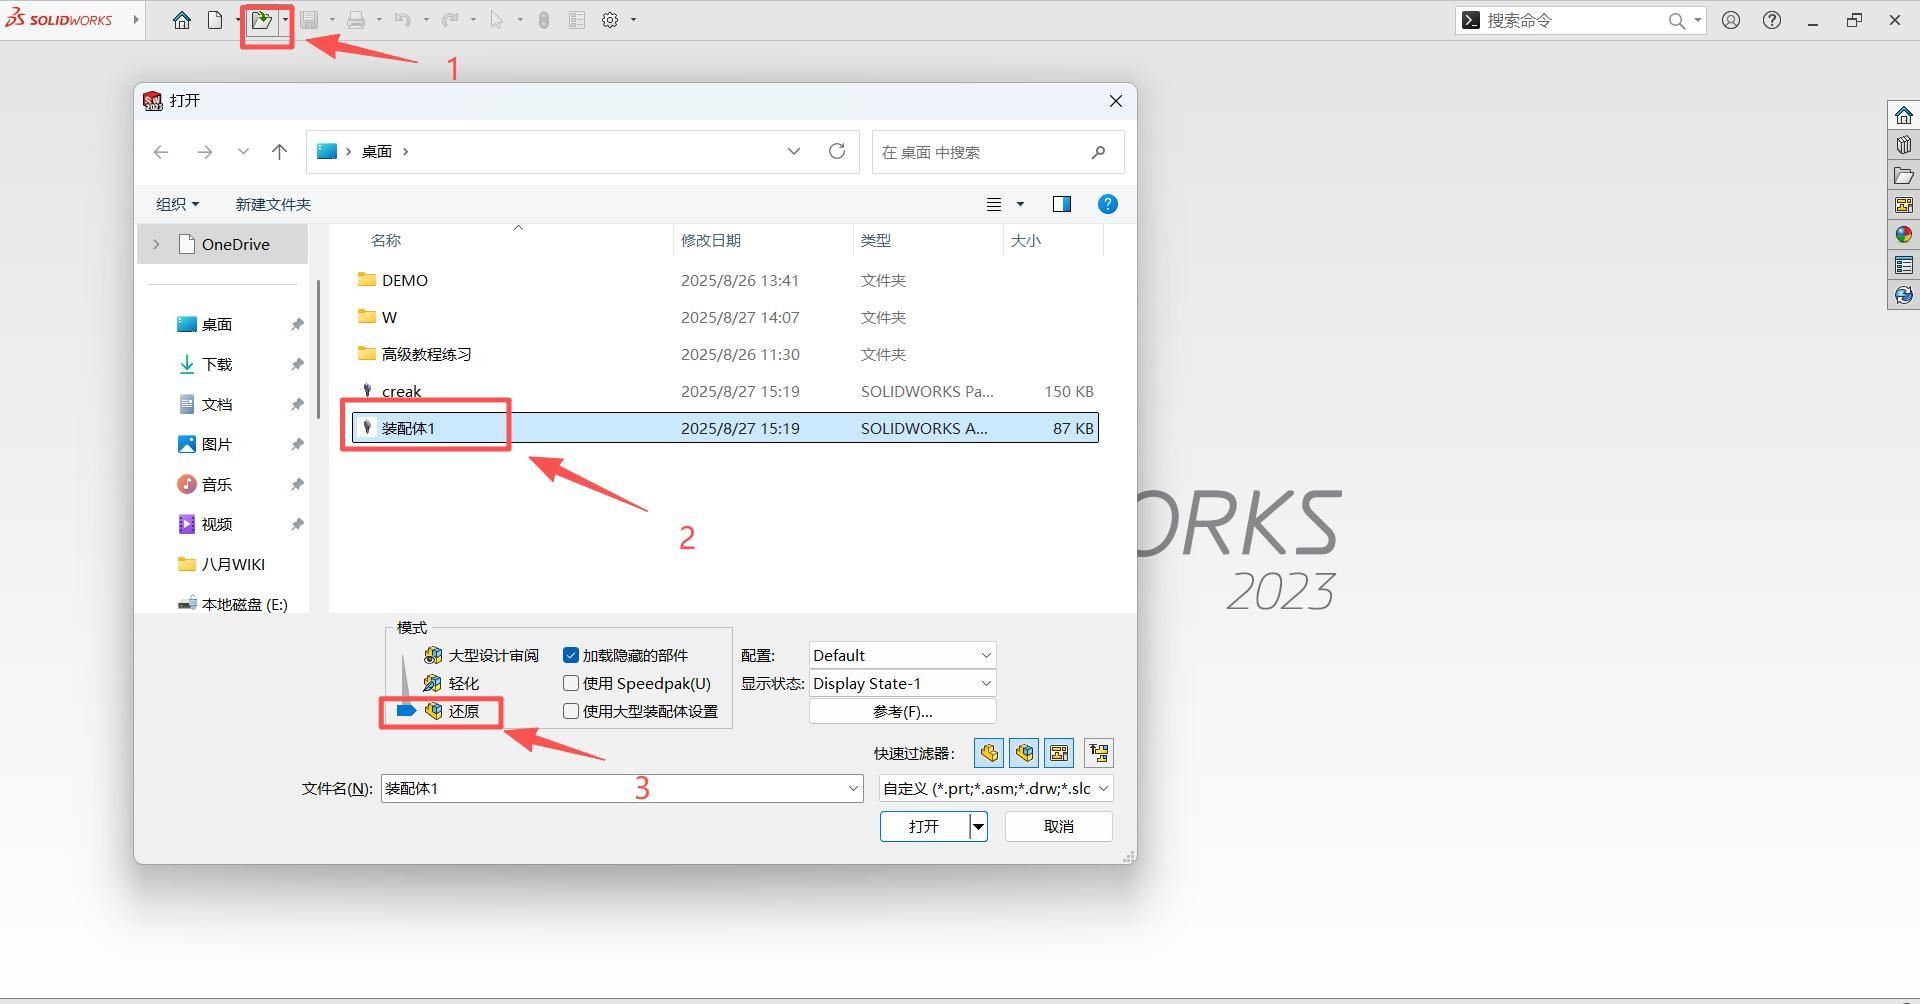Open the 配置 Default dropdown
Screen dimensions: 1920x1004
pos(902,656)
